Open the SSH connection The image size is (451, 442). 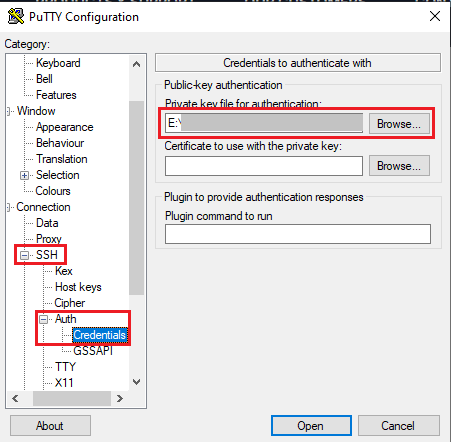(311, 425)
